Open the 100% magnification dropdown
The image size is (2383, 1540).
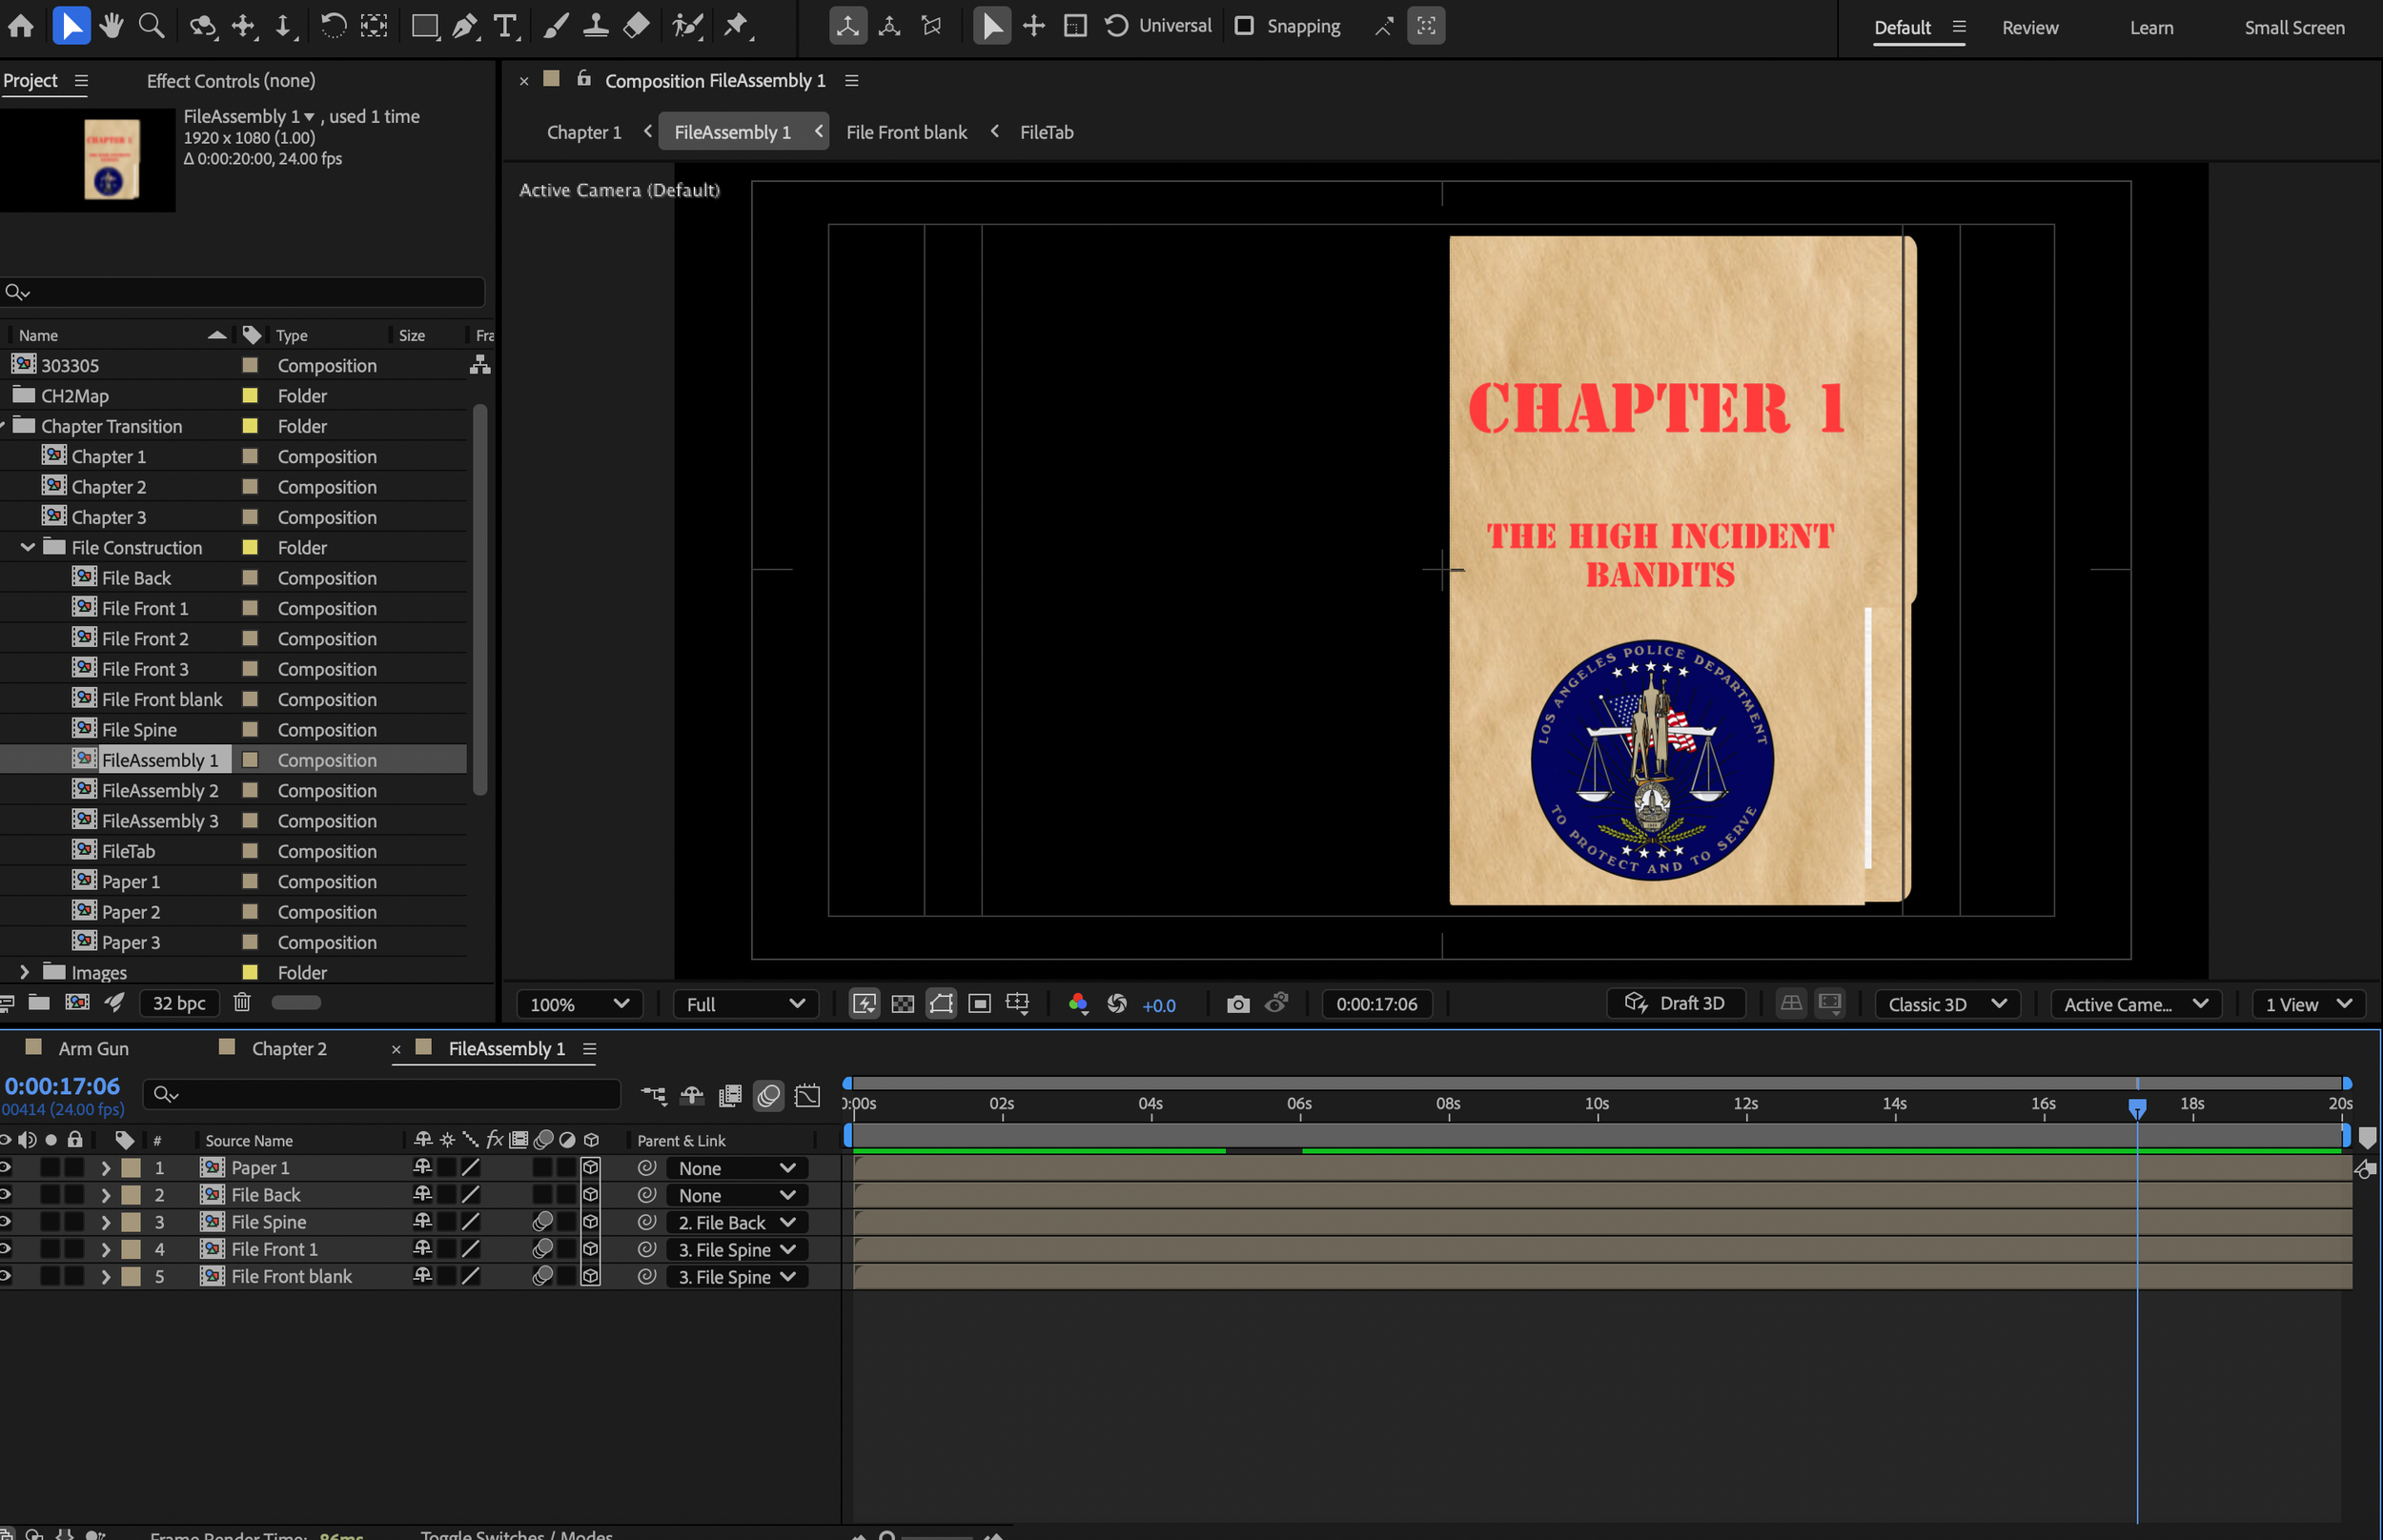579,1004
